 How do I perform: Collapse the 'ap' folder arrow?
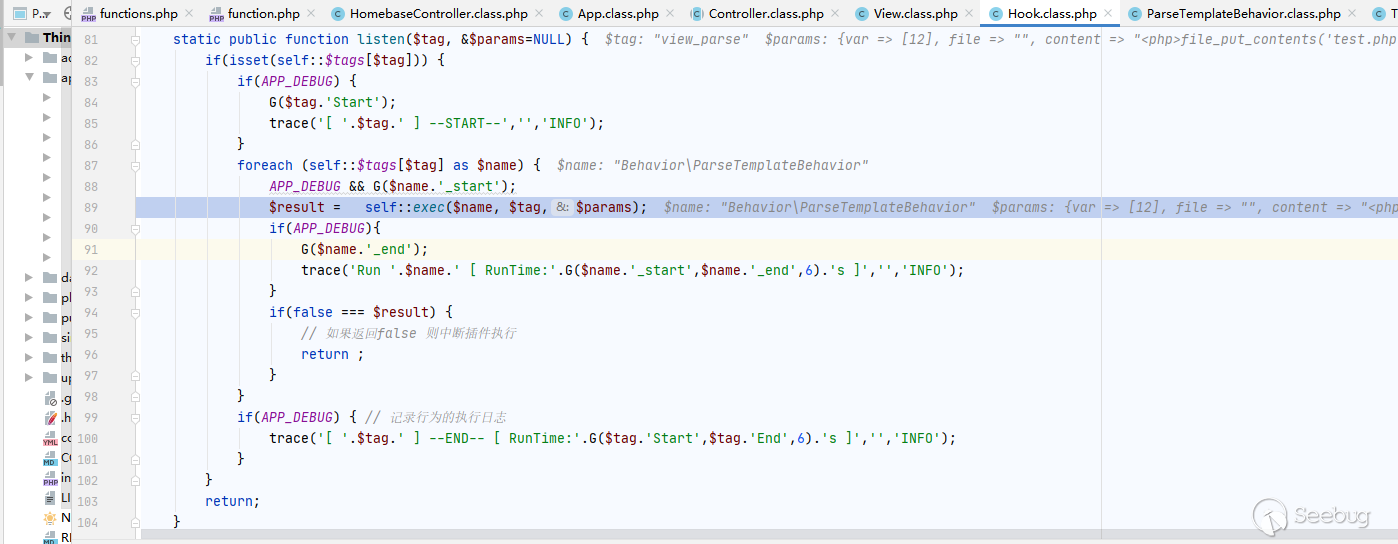click(x=28, y=77)
